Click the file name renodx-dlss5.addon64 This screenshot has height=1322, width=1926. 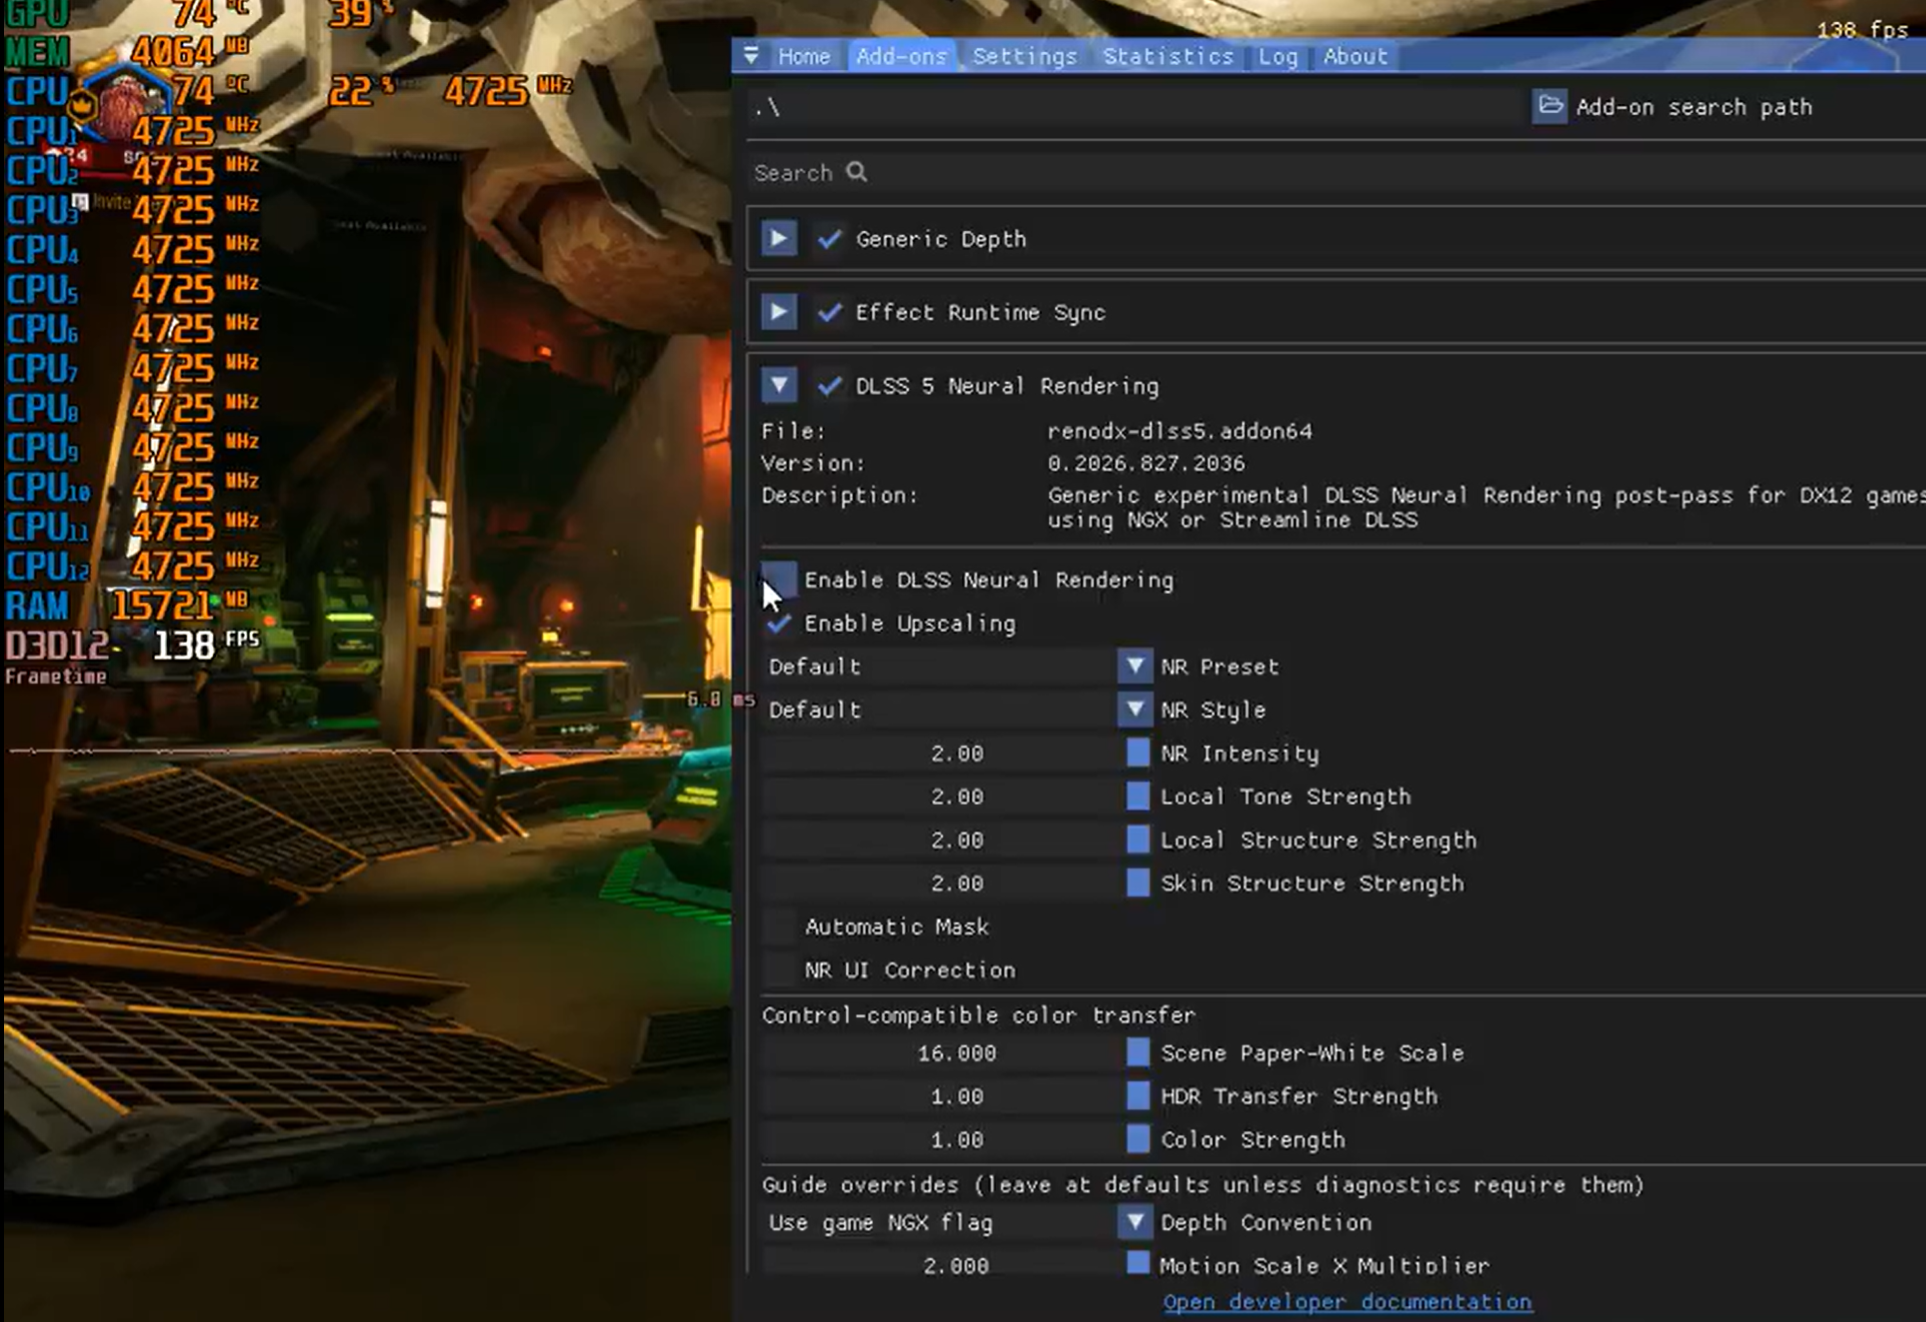pos(1180,431)
